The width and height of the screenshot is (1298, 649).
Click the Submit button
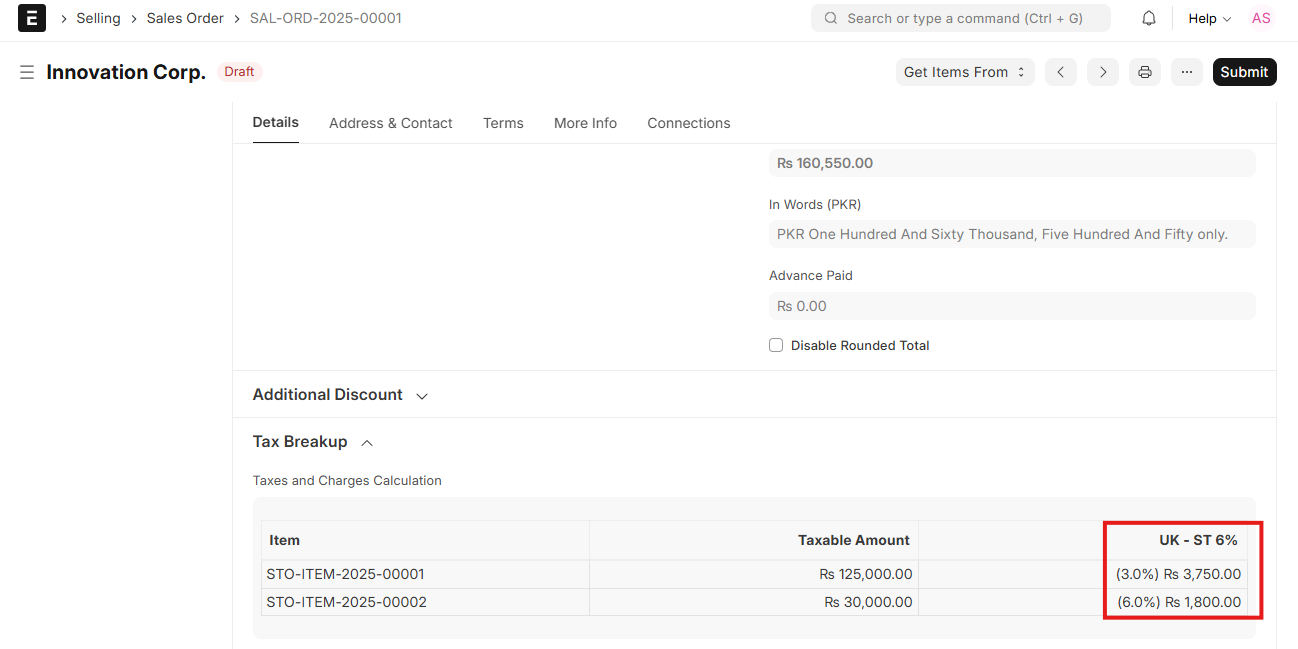[x=1244, y=72]
